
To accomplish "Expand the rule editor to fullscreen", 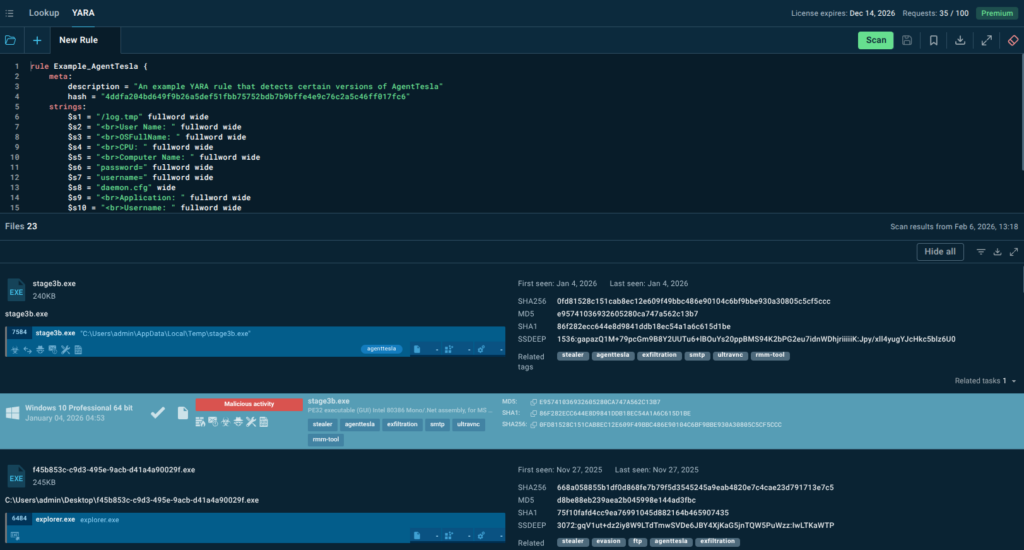I will click(x=986, y=40).
